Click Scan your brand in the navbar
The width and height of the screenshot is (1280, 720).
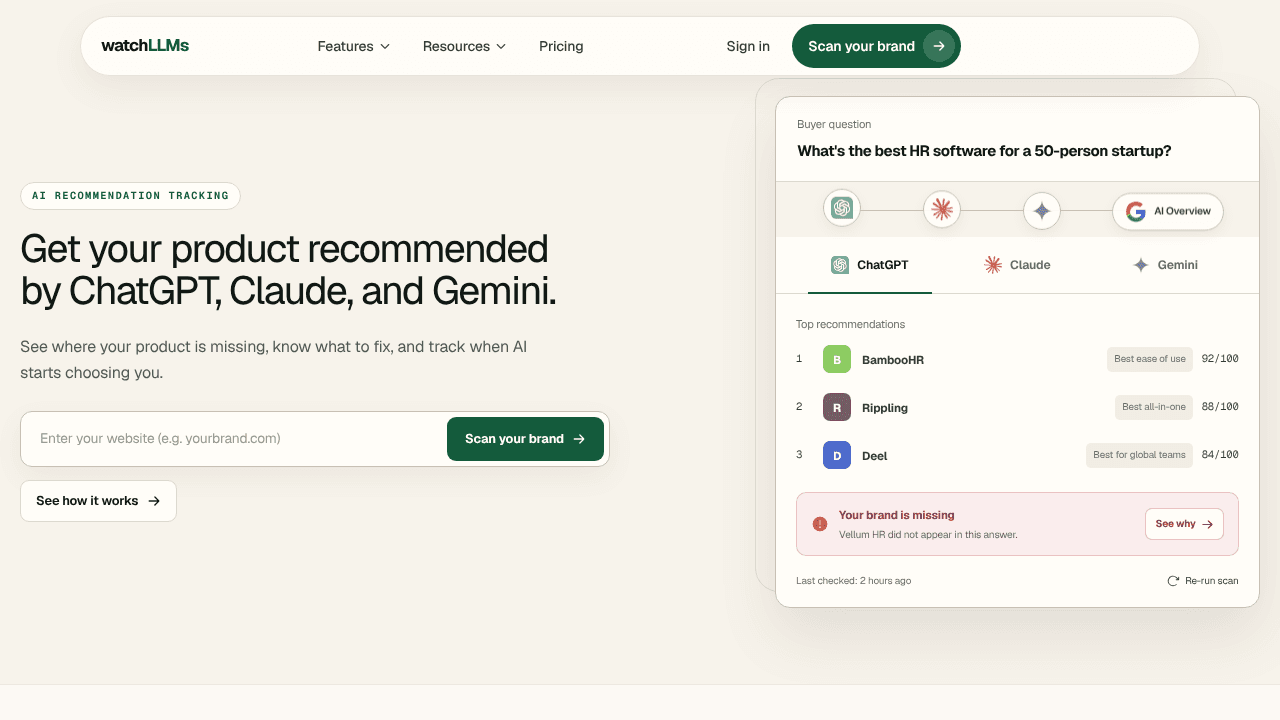click(x=876, y=46)
